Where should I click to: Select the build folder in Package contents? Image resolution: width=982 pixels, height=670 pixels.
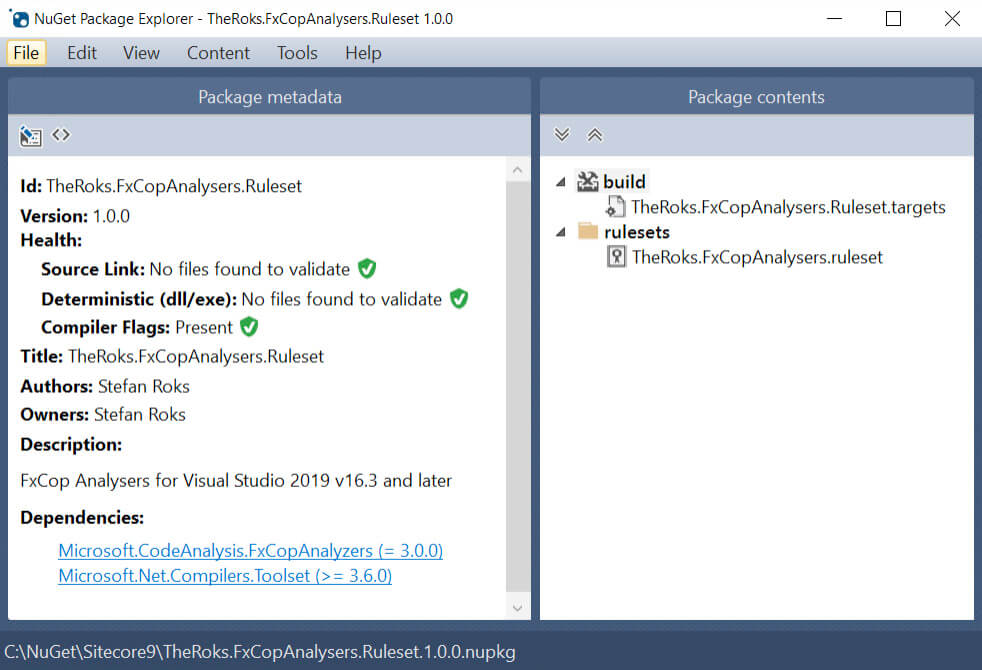(x=624, y=182)
